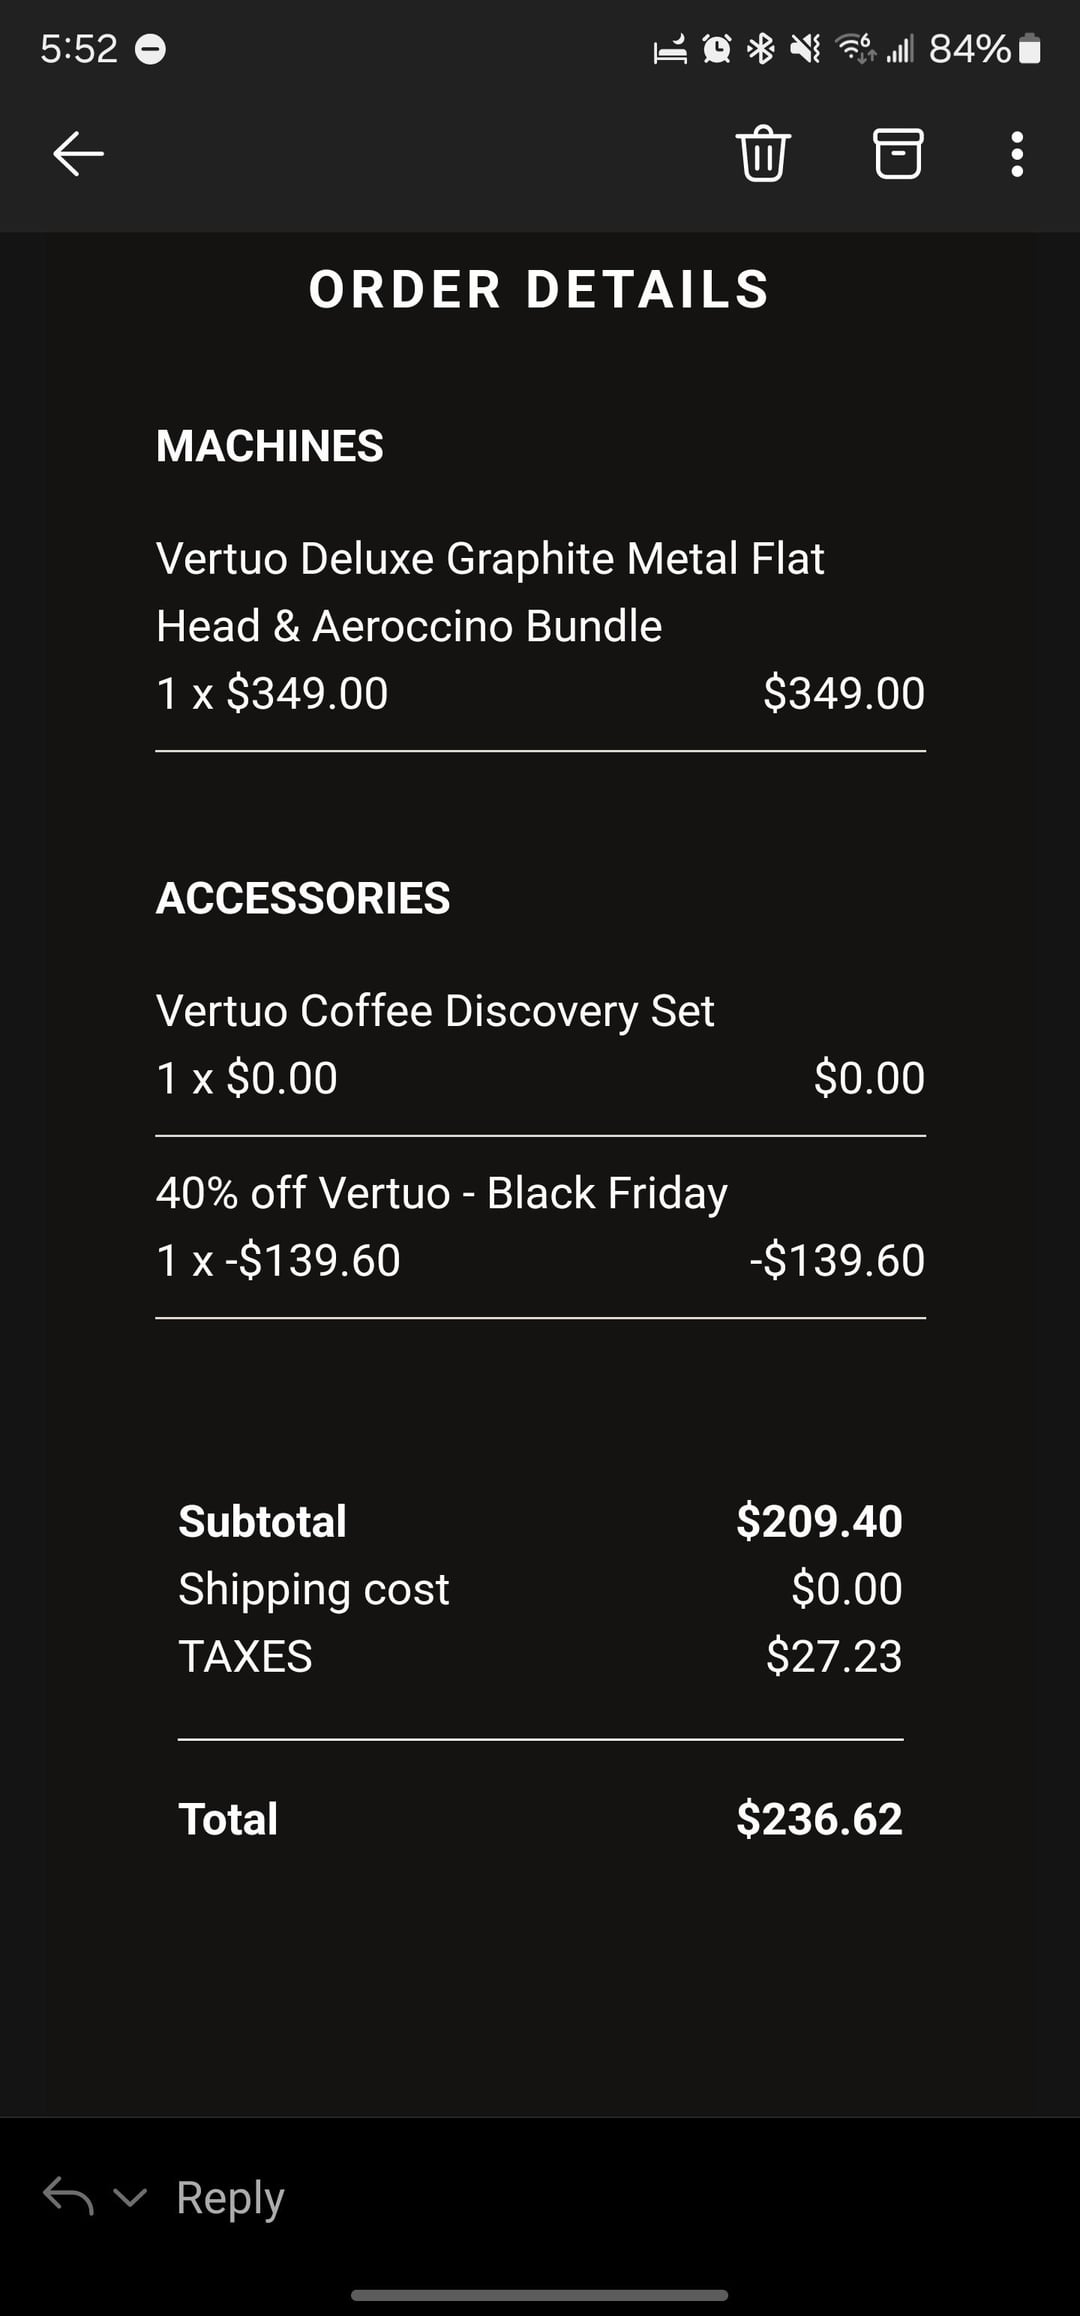Viewport: 1080px width, 2316px height.
Task: Delete this email with the trash icon
Action: coord(763,154)
